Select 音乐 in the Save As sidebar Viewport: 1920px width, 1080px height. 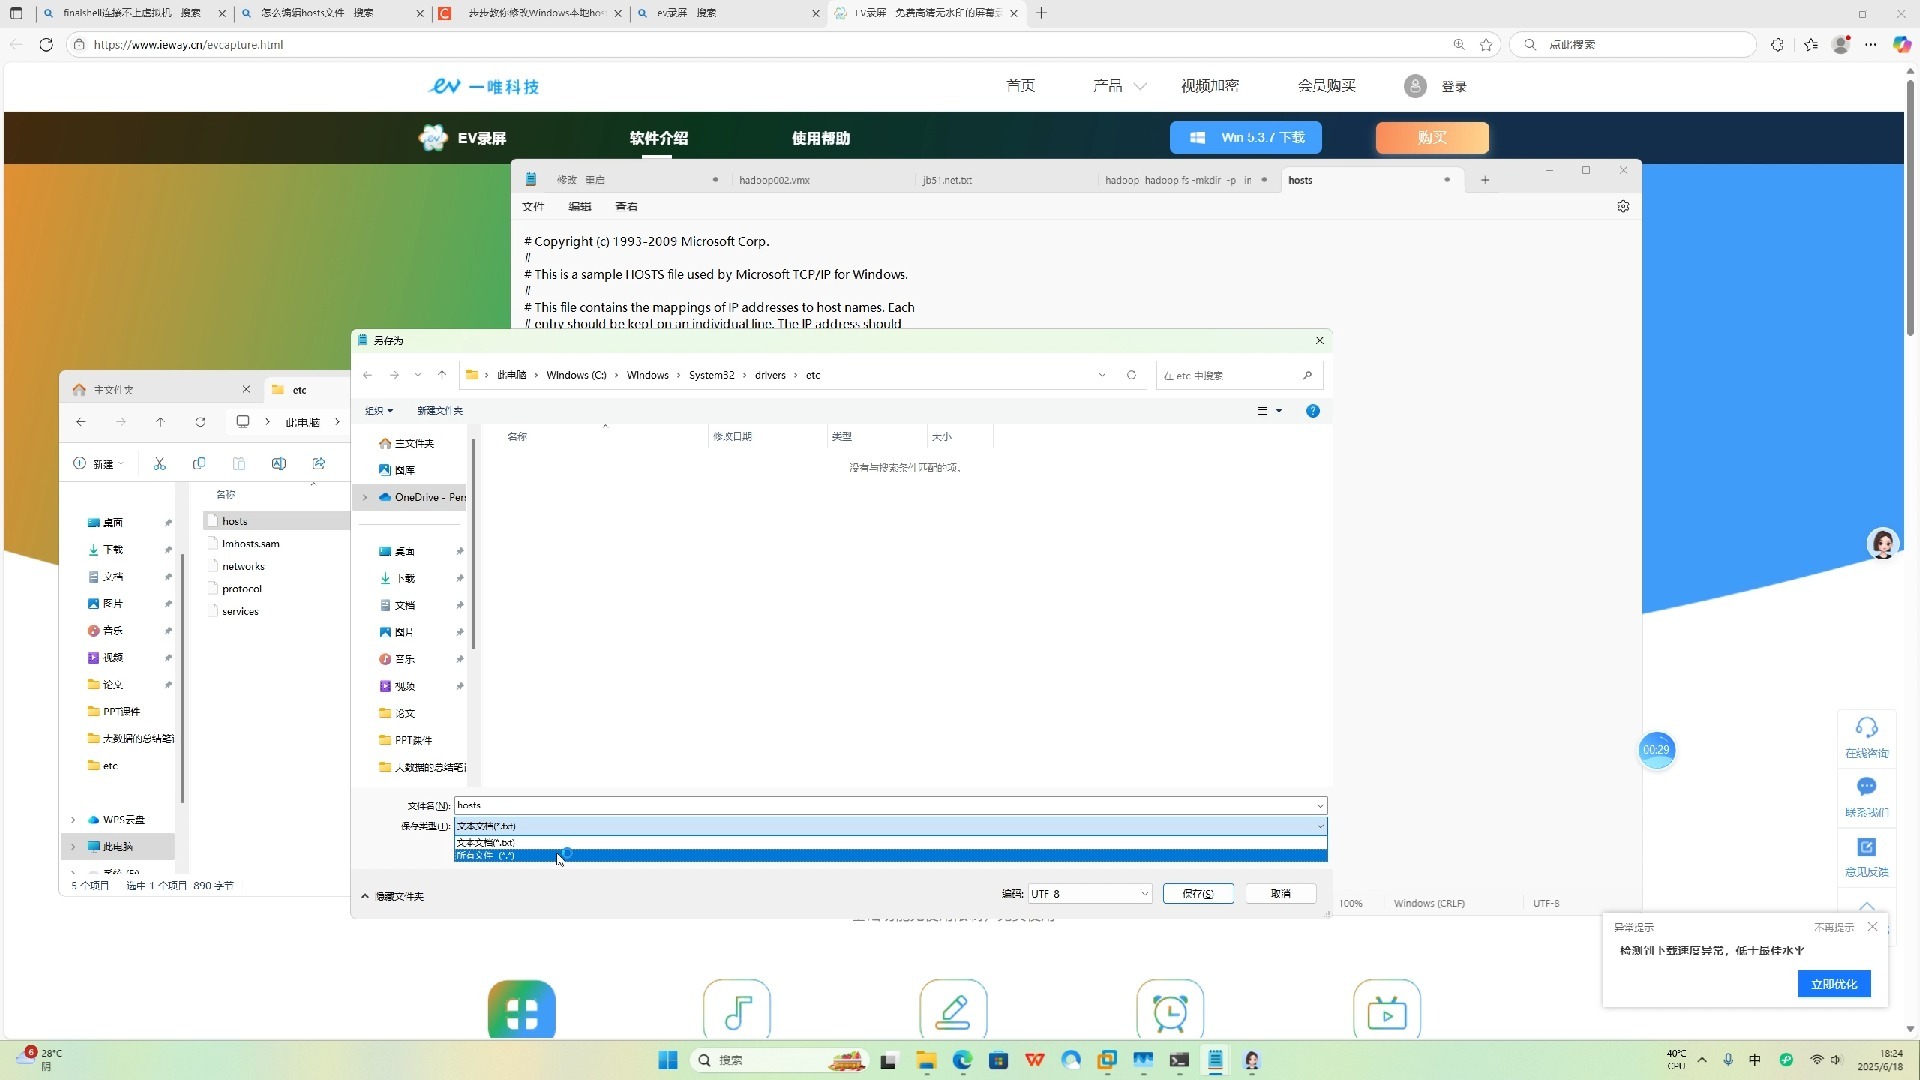(x=398, y=659)
